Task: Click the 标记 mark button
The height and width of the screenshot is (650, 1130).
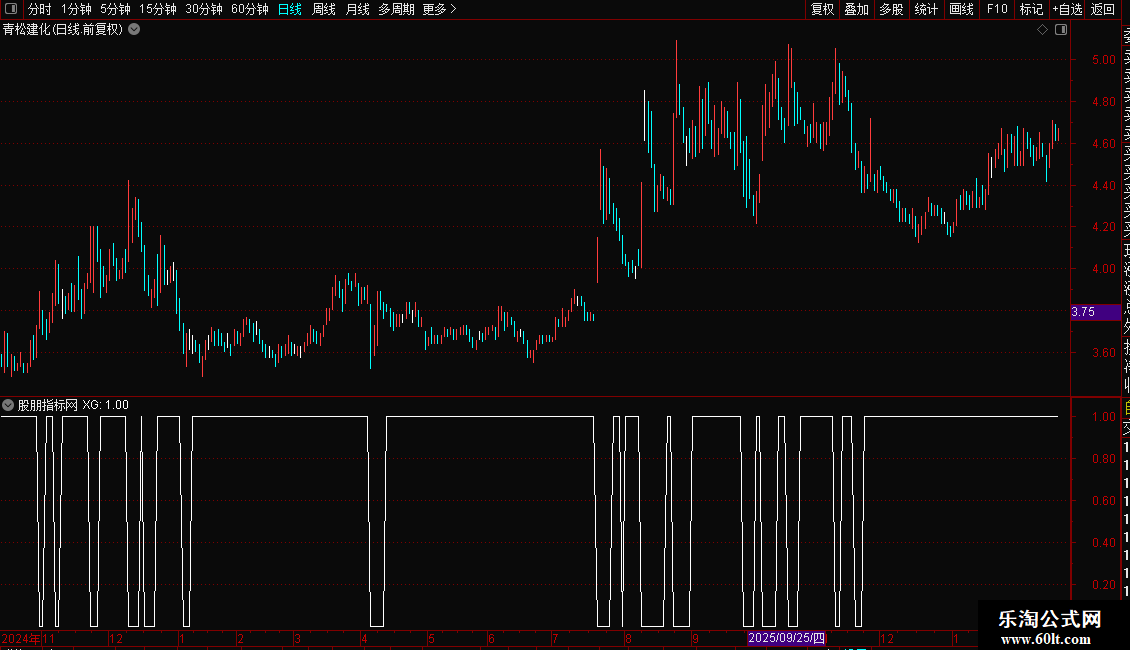Action: [1031, 9]
